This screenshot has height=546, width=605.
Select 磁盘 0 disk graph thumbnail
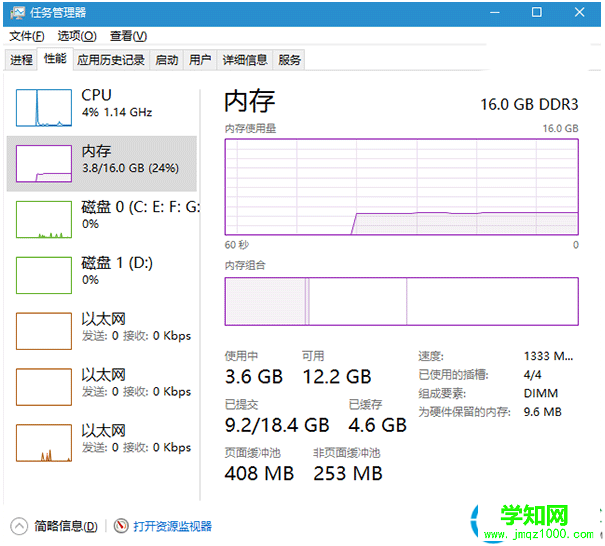(41, 219)
